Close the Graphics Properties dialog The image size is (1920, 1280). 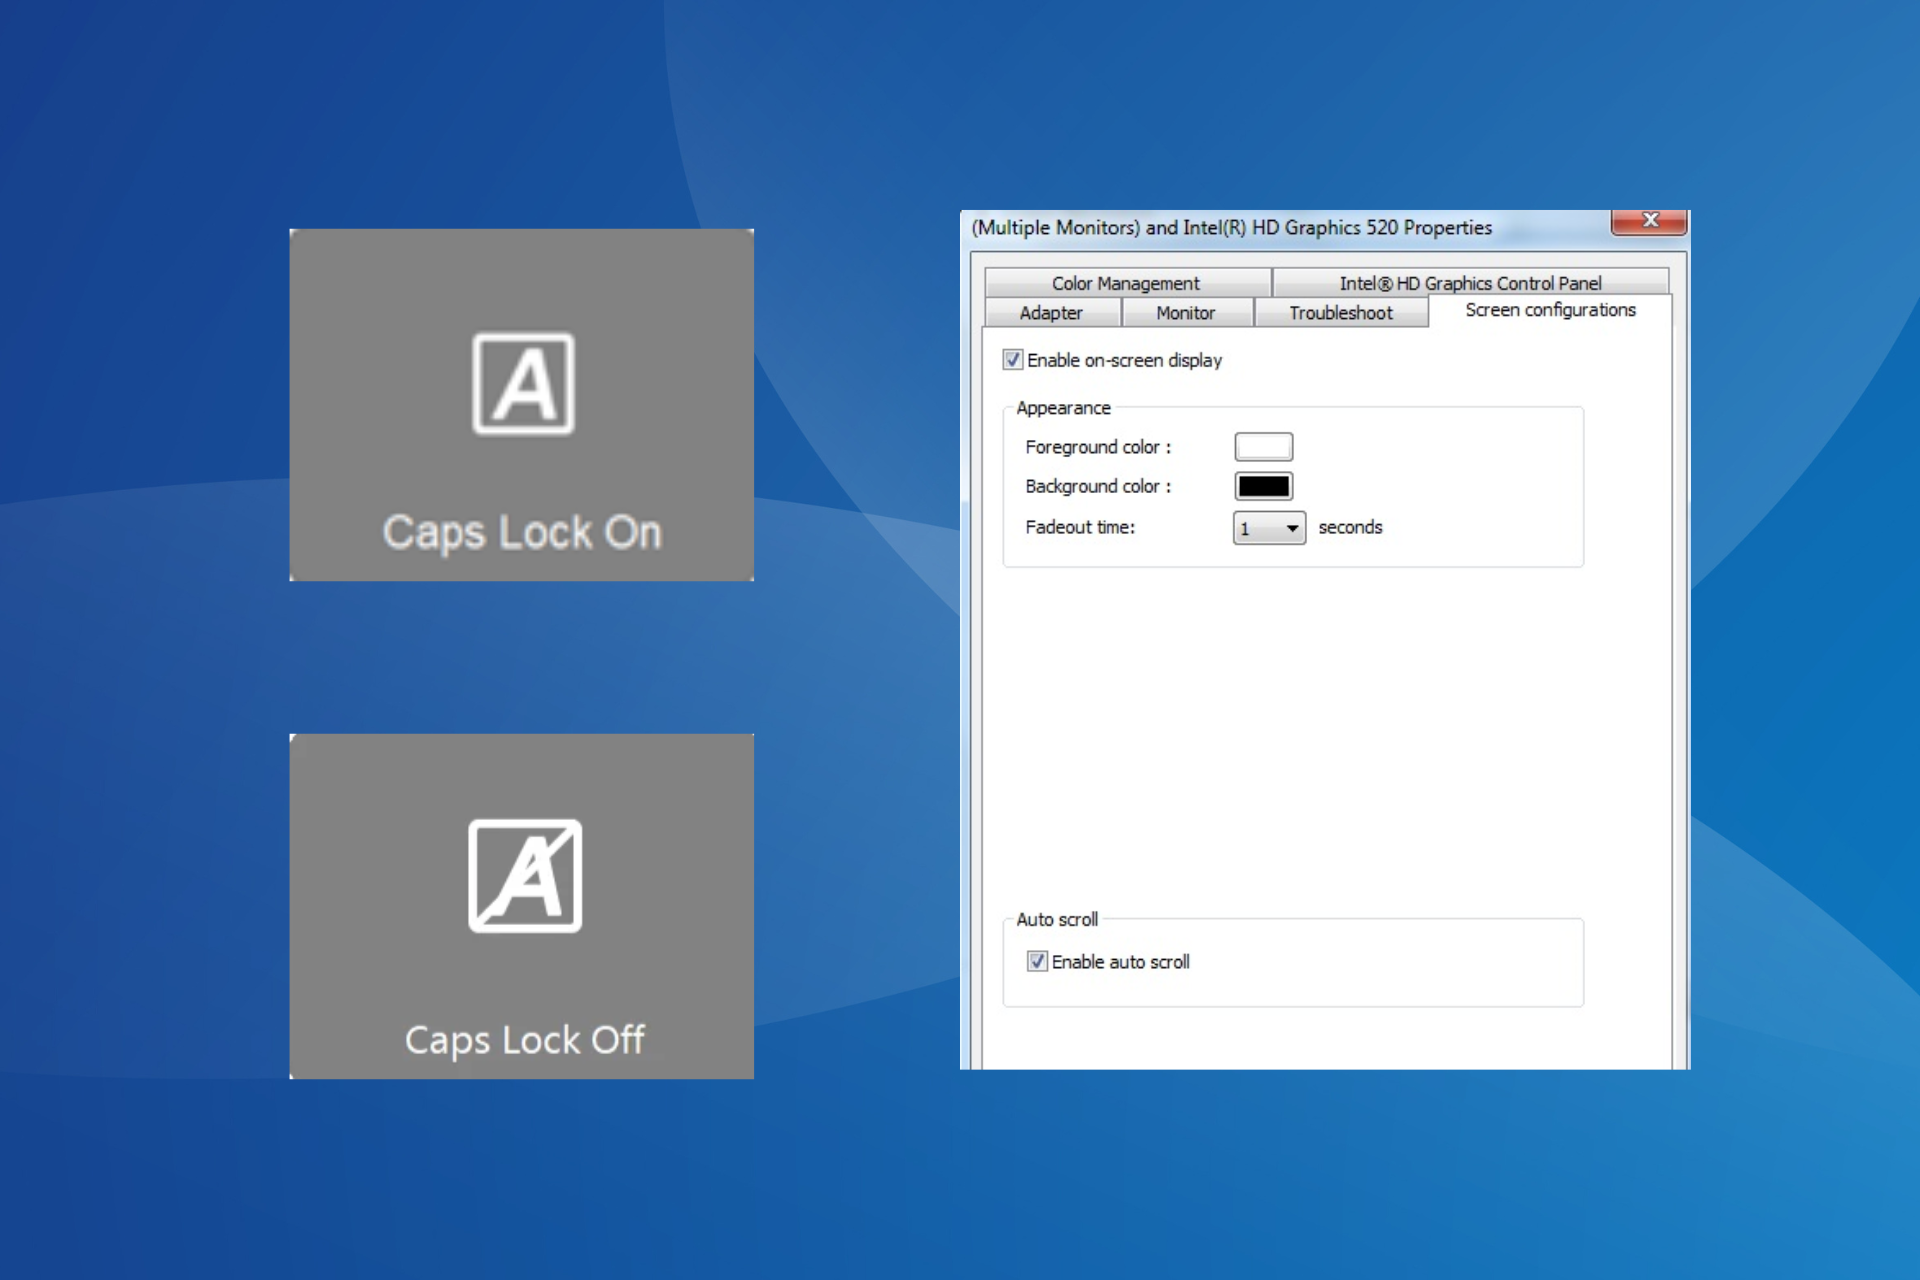coord(1650,221)
